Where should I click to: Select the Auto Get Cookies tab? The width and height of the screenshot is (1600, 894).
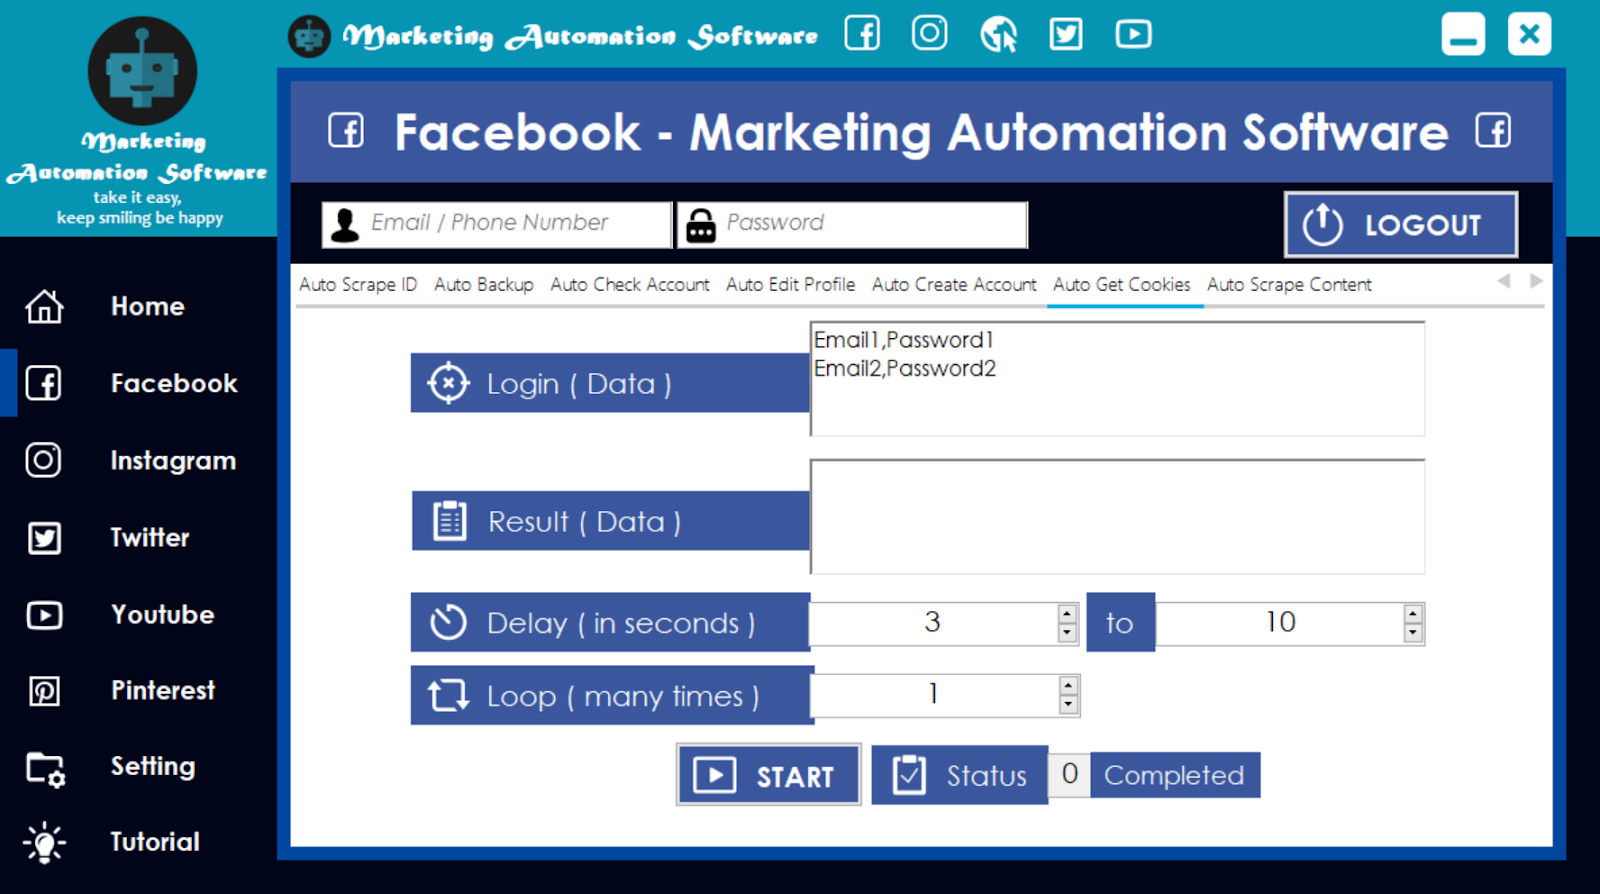tap(1122, 285)
